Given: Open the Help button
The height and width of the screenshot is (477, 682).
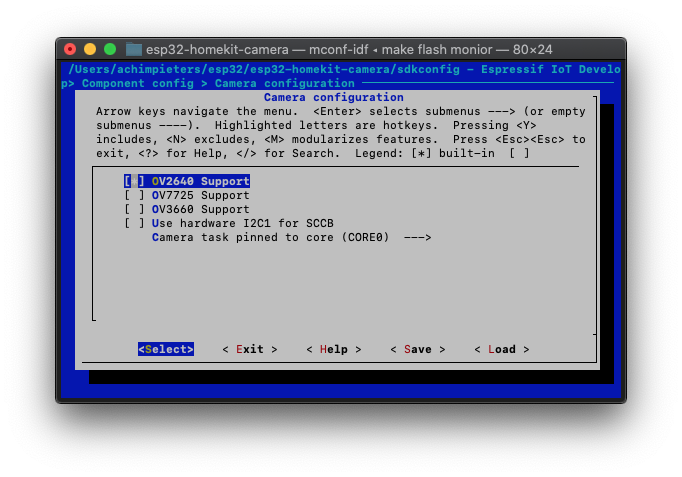Looking at the screenshot, I should click(334, 349).
